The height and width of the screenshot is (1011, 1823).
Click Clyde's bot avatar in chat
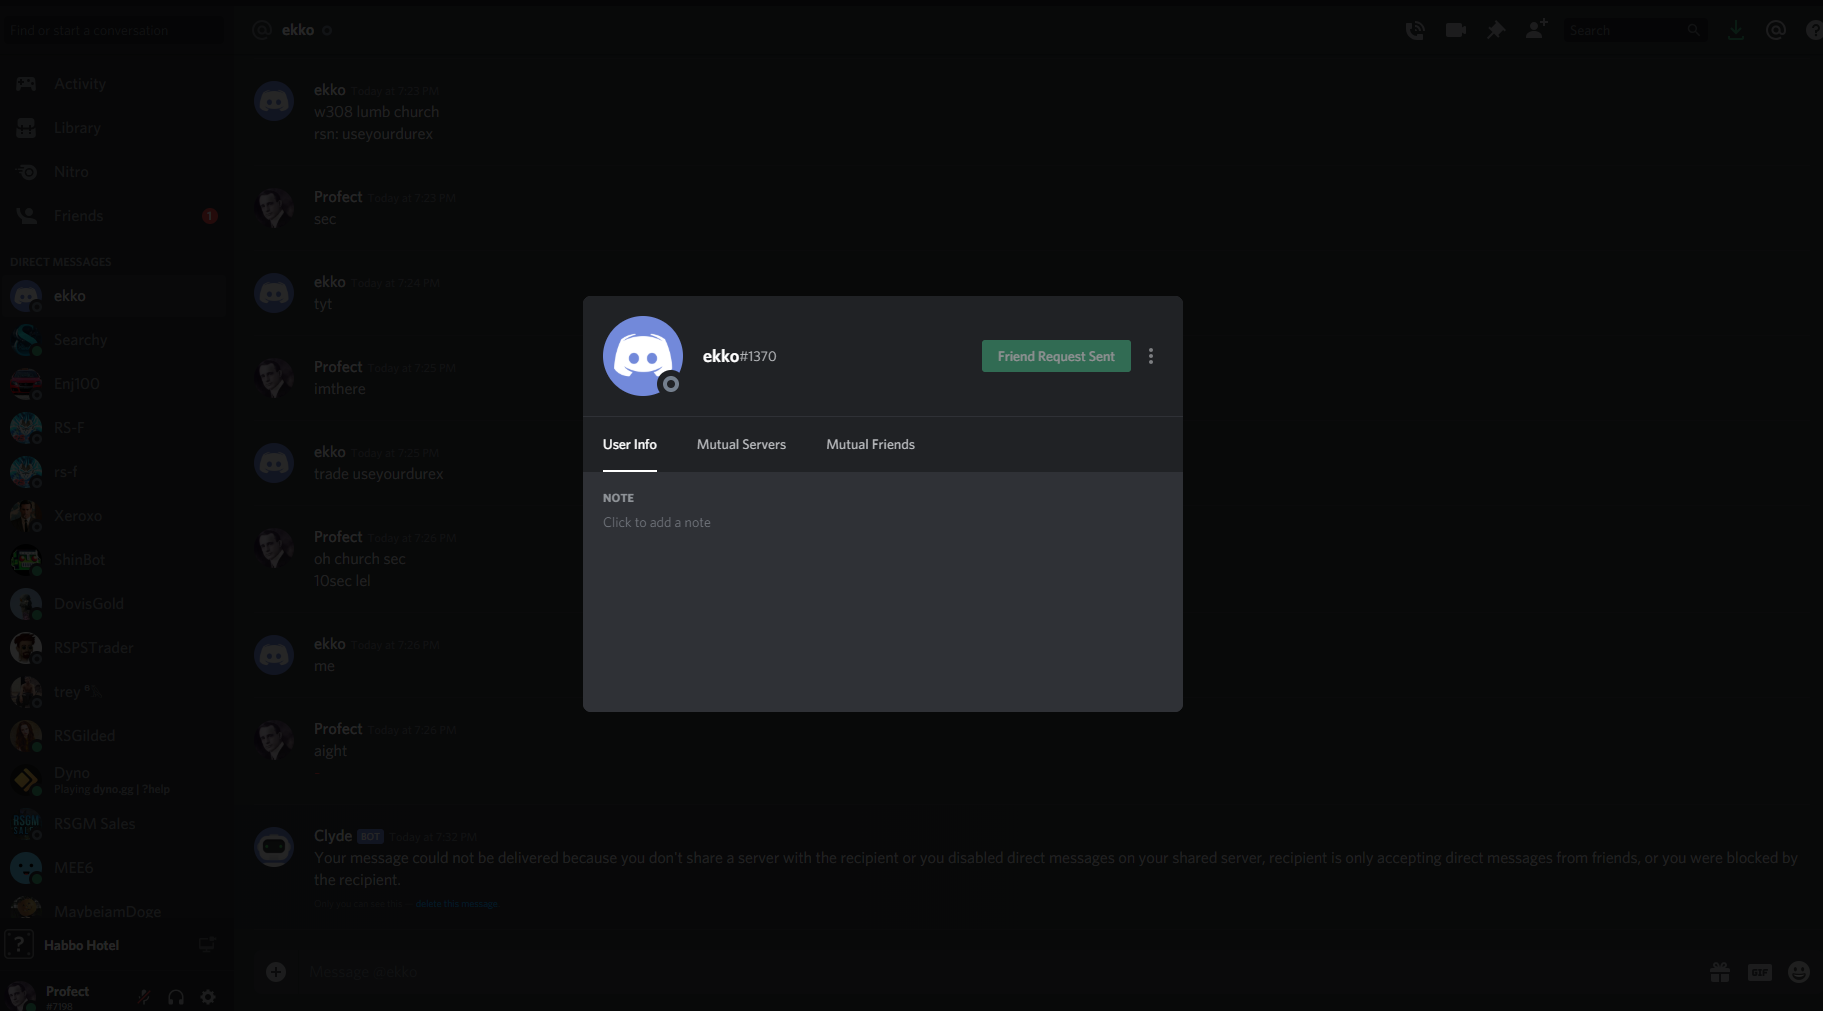(274, 847)
